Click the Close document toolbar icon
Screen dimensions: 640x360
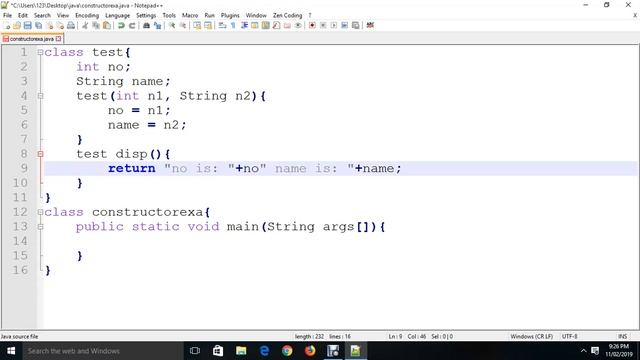coord(49,25)
